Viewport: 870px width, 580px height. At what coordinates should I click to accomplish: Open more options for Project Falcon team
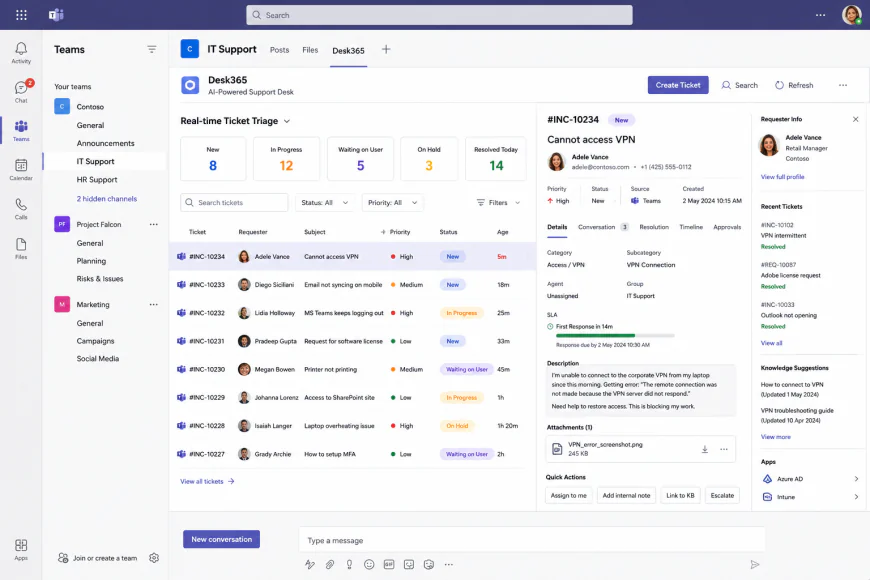(154, 224)
